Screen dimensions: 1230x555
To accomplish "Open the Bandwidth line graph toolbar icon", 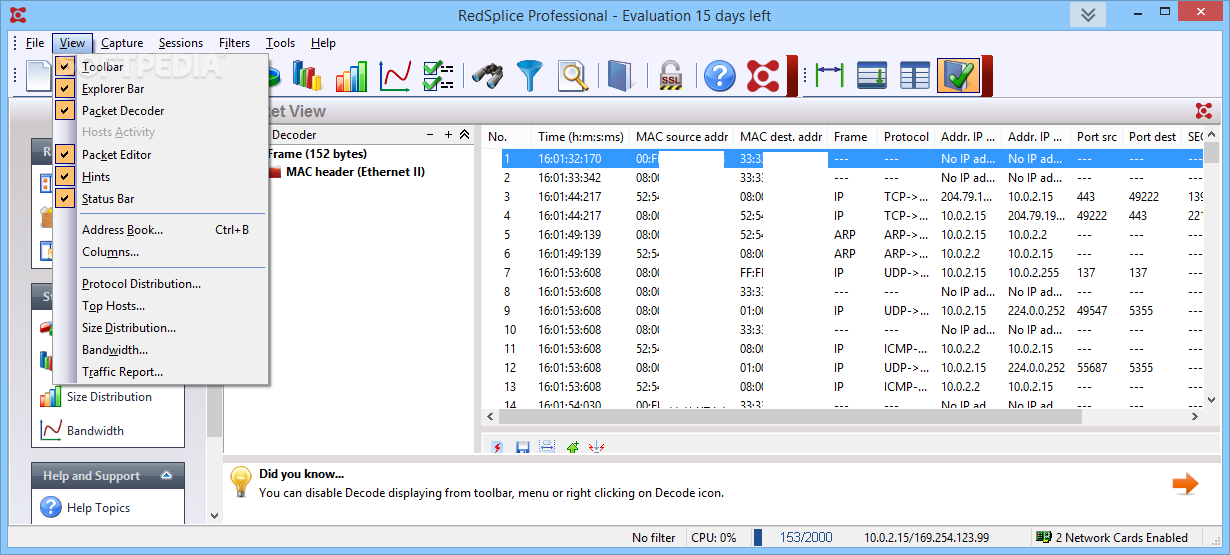I will 395,76.
